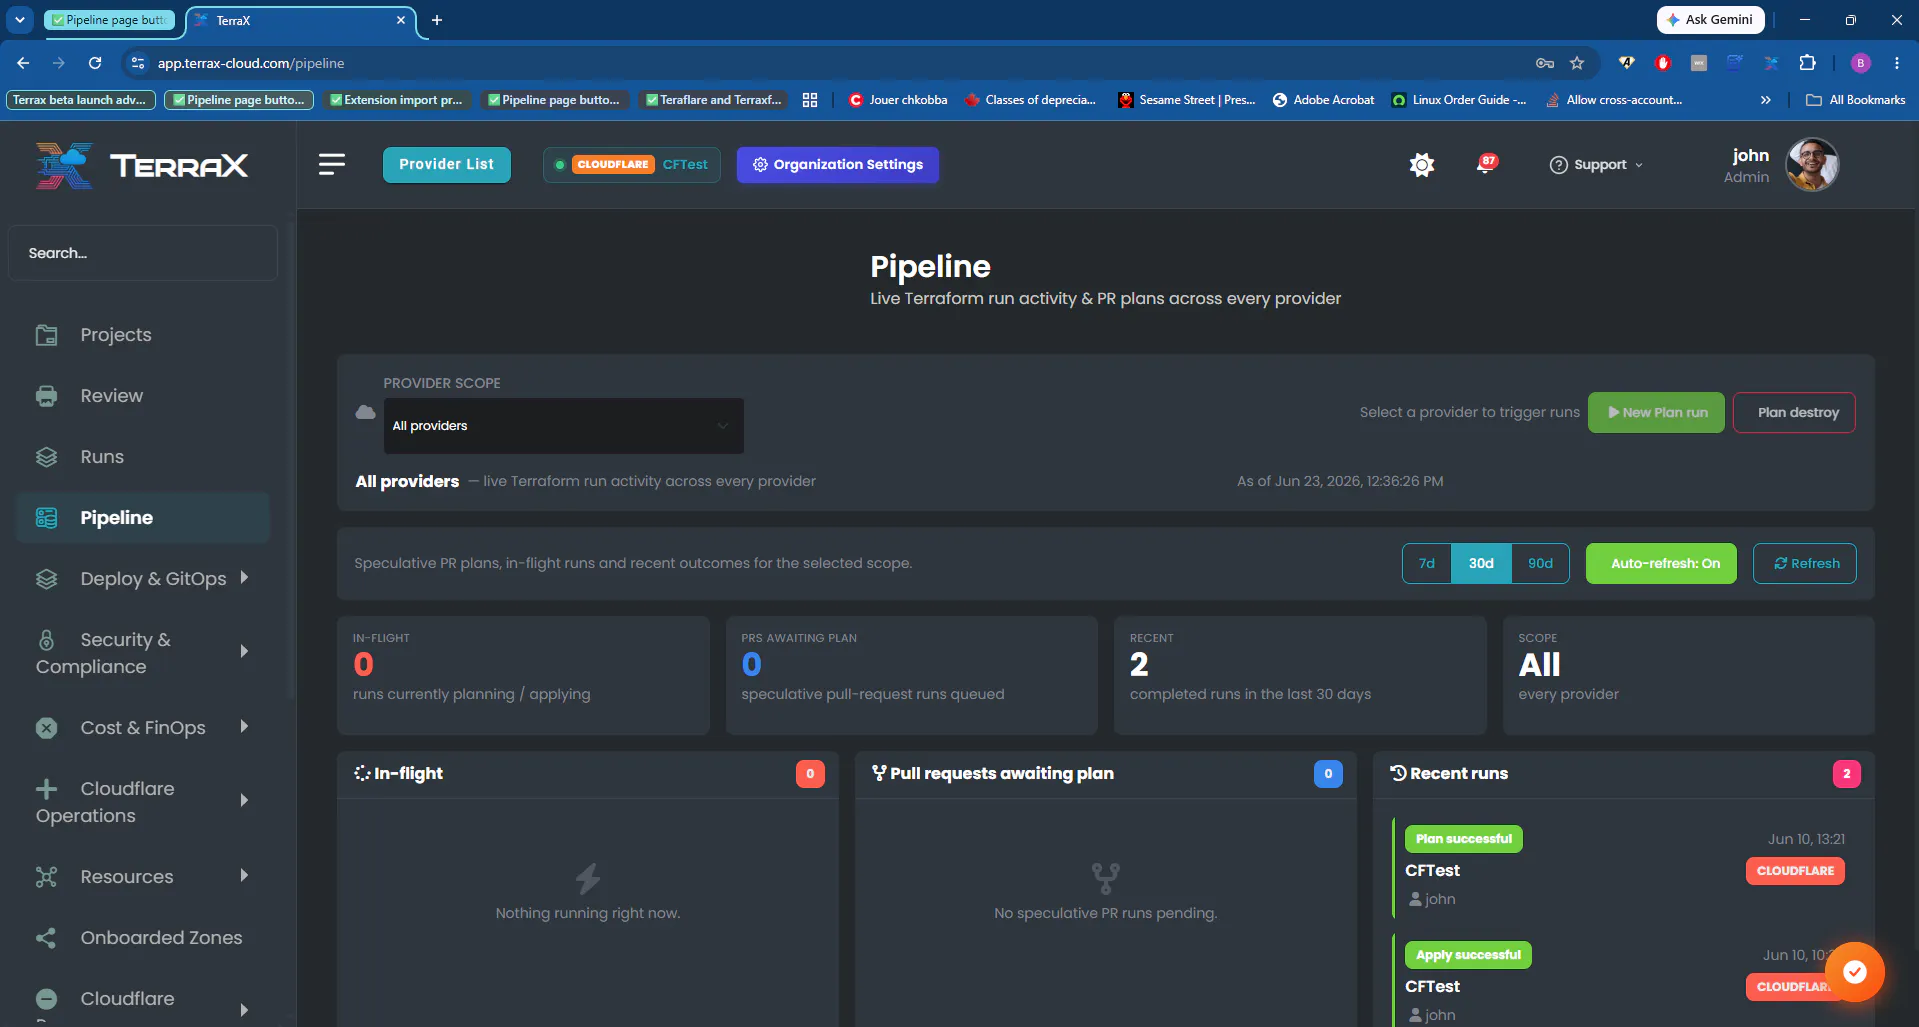The height and width of the screenshot is (1027, 1919).
Task: Click the Cost & FinOps icon
Action: 47,728
